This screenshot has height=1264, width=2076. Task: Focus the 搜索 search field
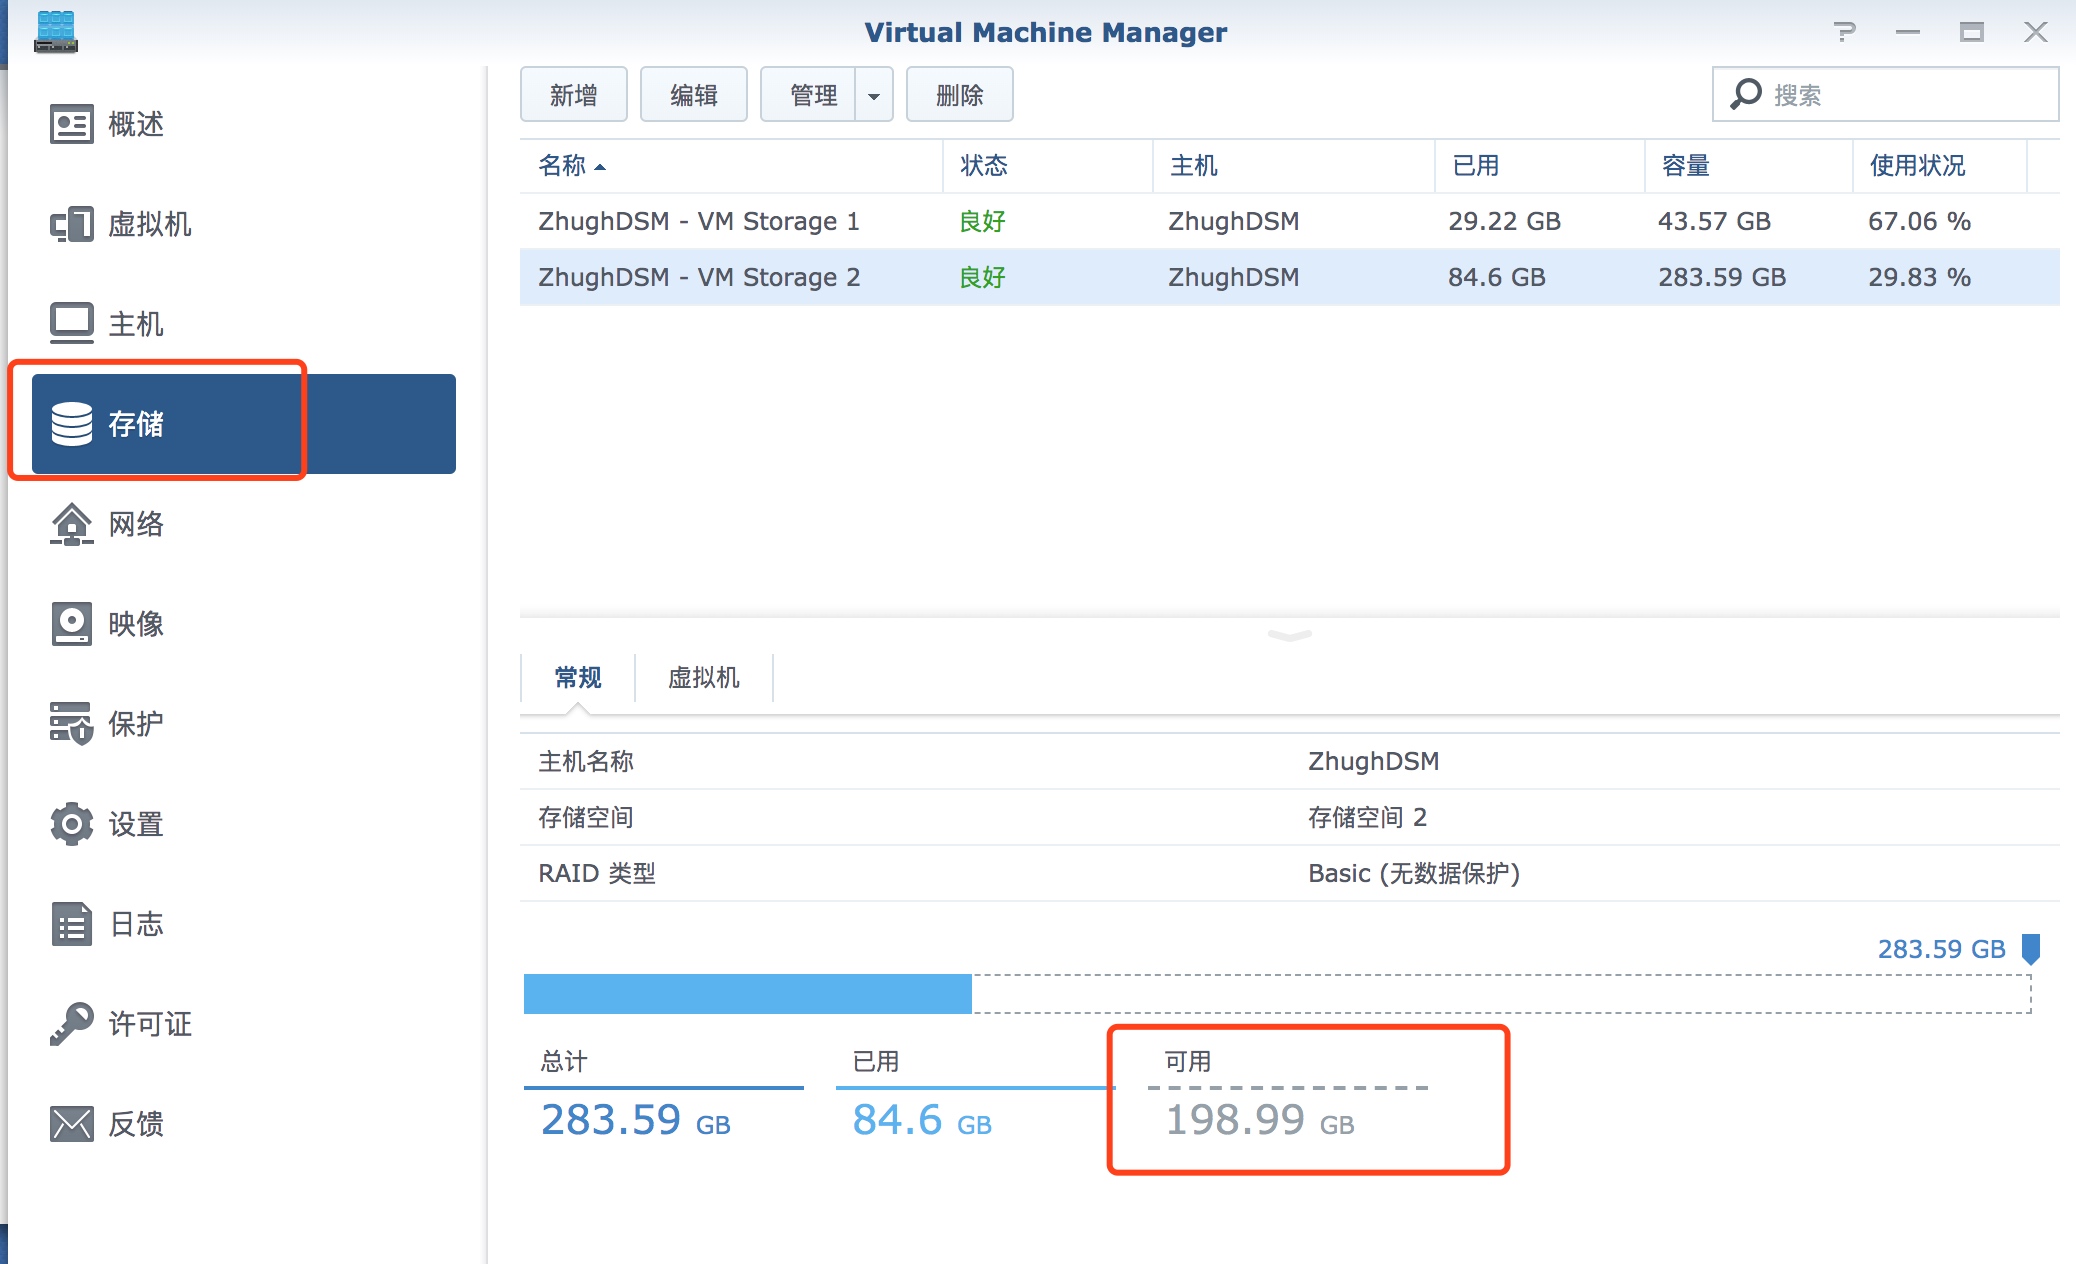pos(1886,95)
